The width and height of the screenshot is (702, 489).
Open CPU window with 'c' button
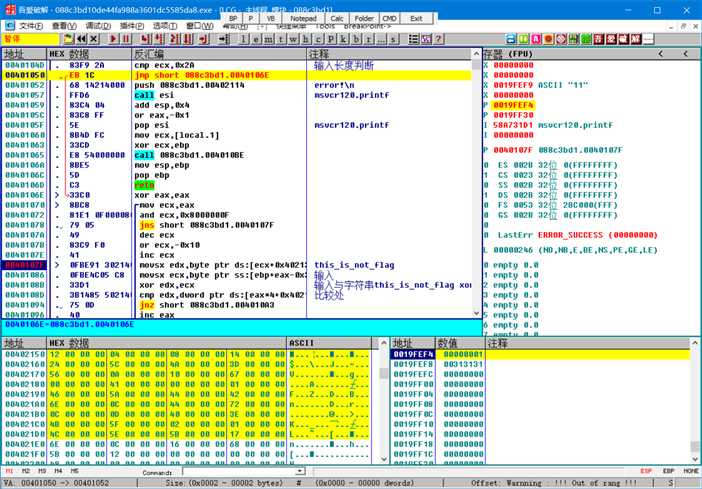318,39
